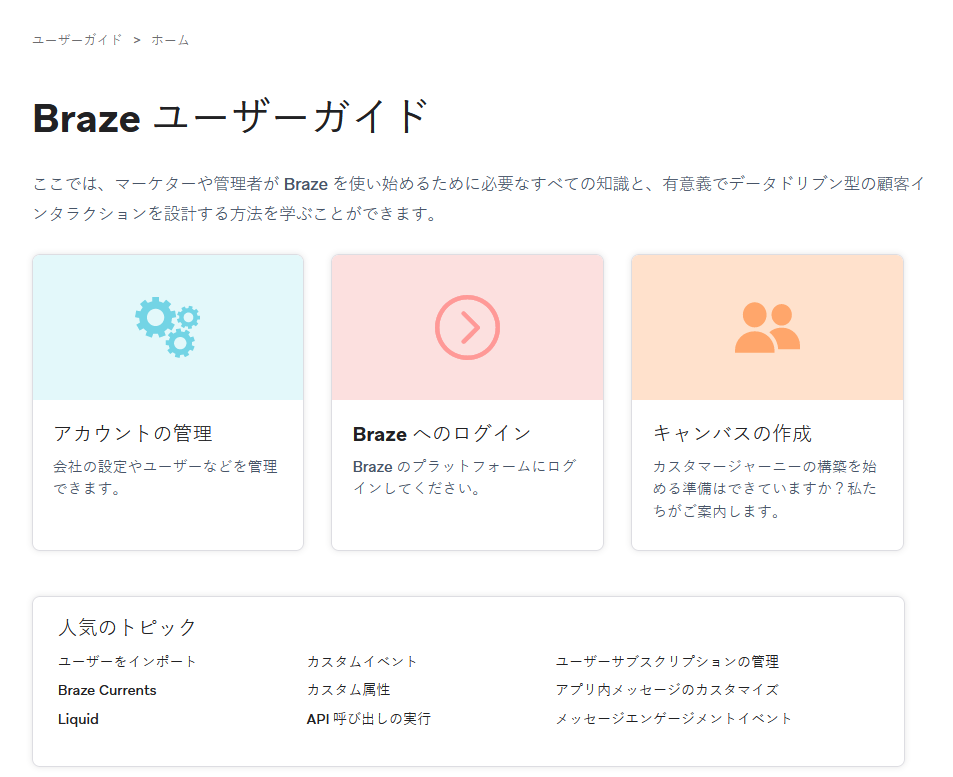Click the 人気のトピック section heading

point(127,627)
